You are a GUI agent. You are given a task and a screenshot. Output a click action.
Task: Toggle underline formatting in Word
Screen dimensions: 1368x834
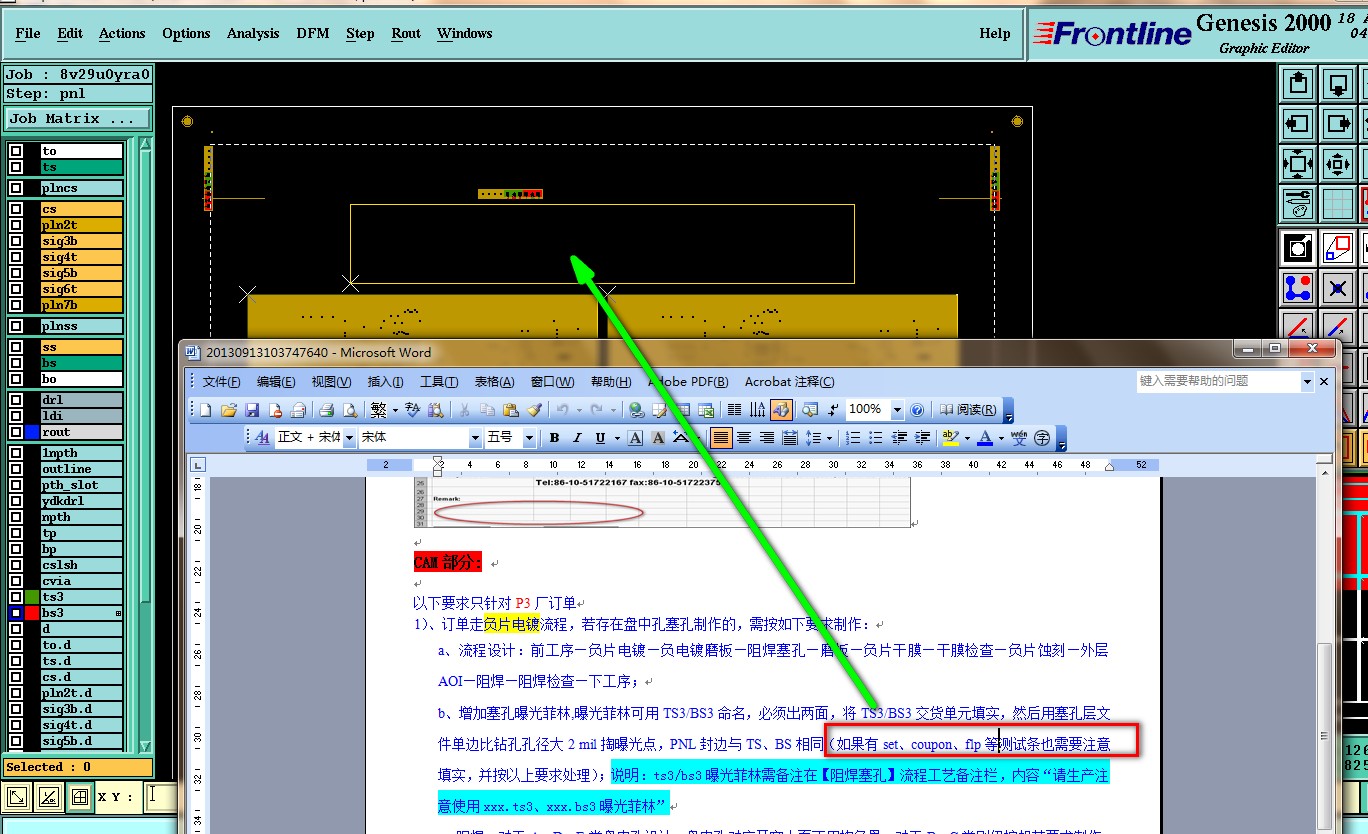[600, 438]
